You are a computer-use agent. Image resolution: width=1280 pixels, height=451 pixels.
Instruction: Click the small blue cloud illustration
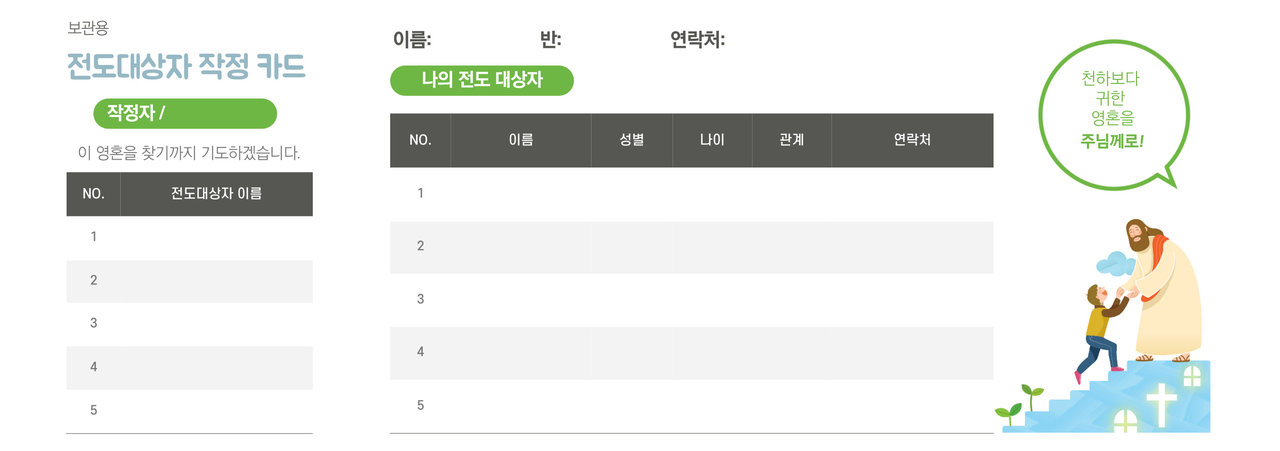tap(1114, 264)
